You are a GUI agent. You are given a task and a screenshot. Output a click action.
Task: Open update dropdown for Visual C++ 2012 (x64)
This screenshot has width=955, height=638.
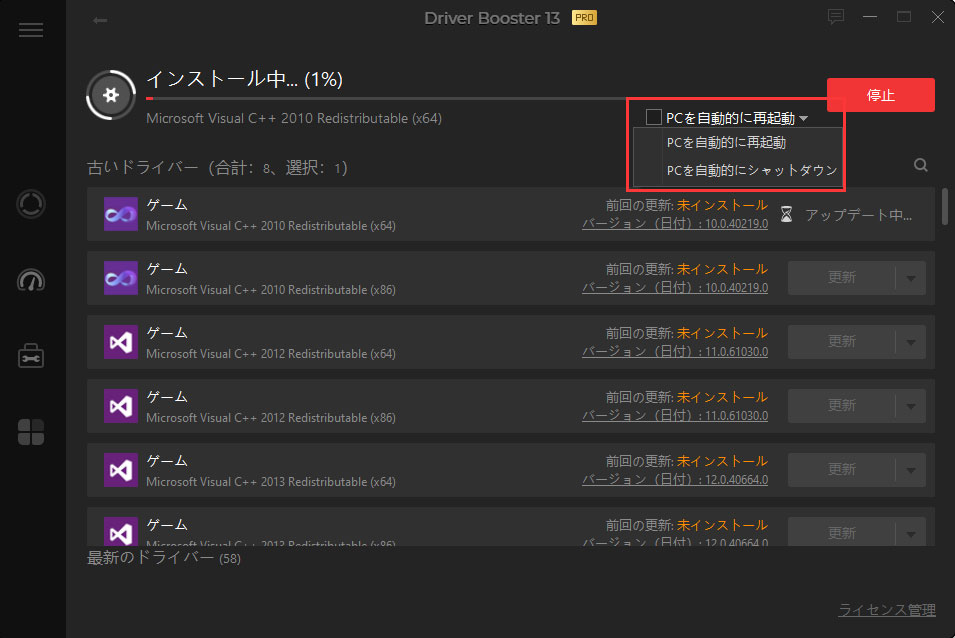(911, 342)
